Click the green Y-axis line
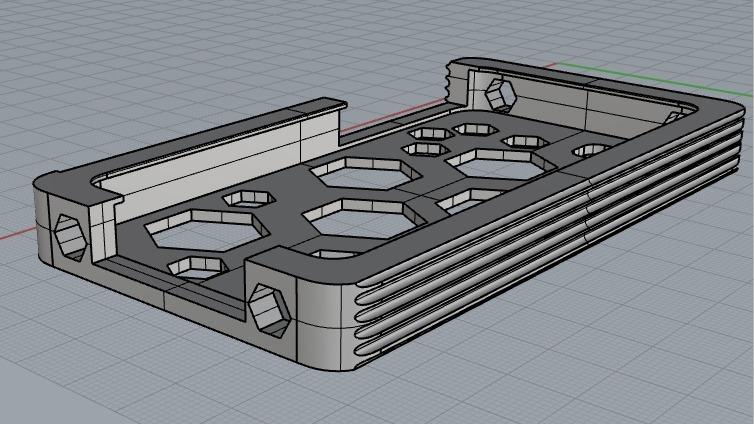 [x=654, y=78]
